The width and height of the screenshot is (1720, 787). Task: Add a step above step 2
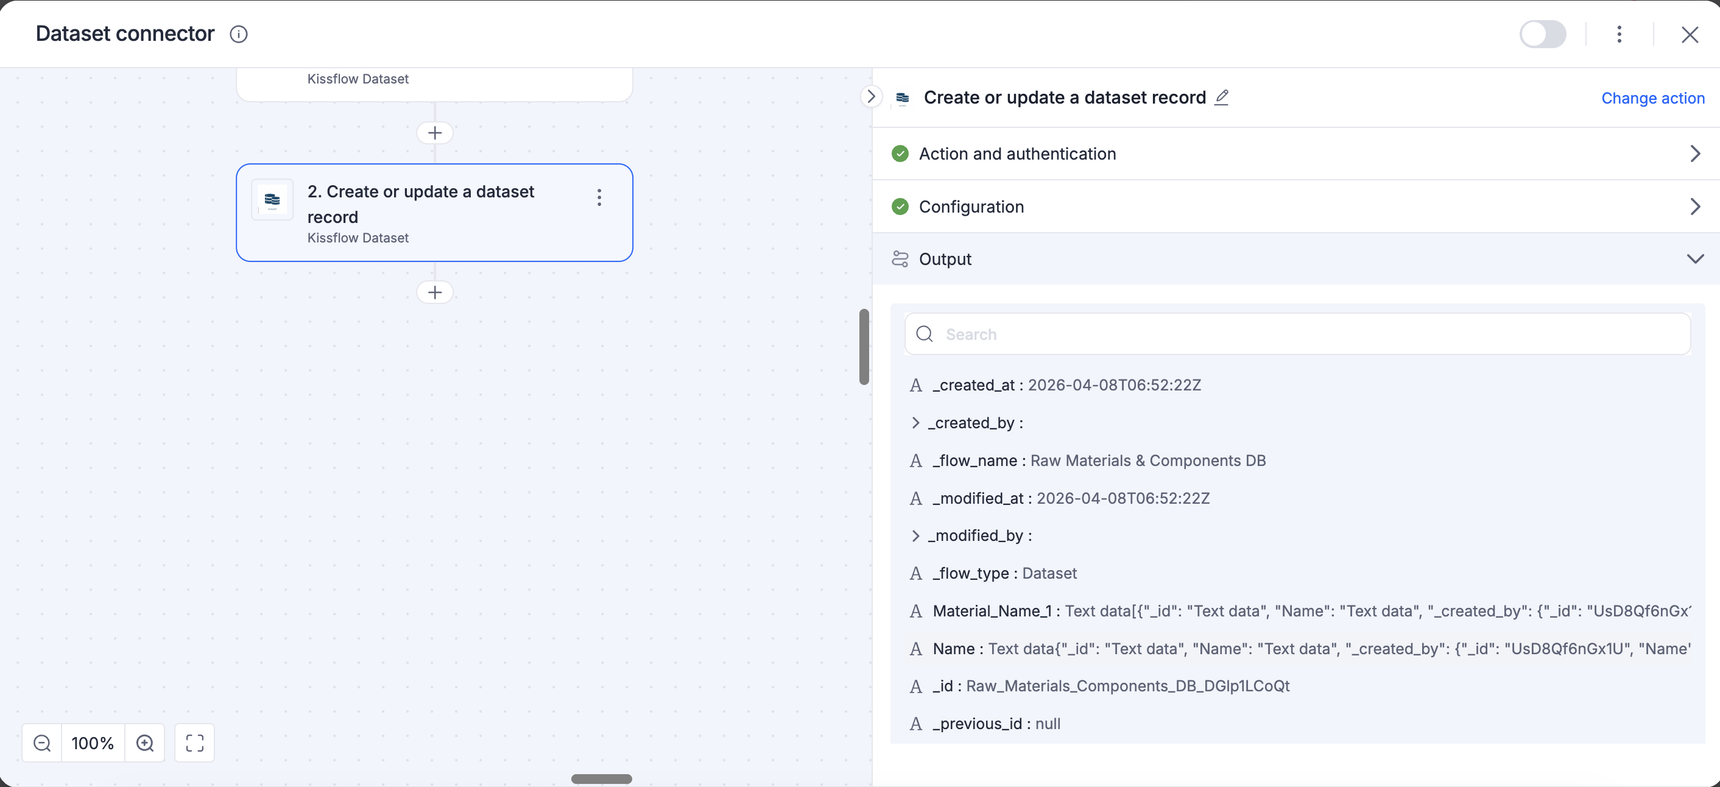coord(435,133)
